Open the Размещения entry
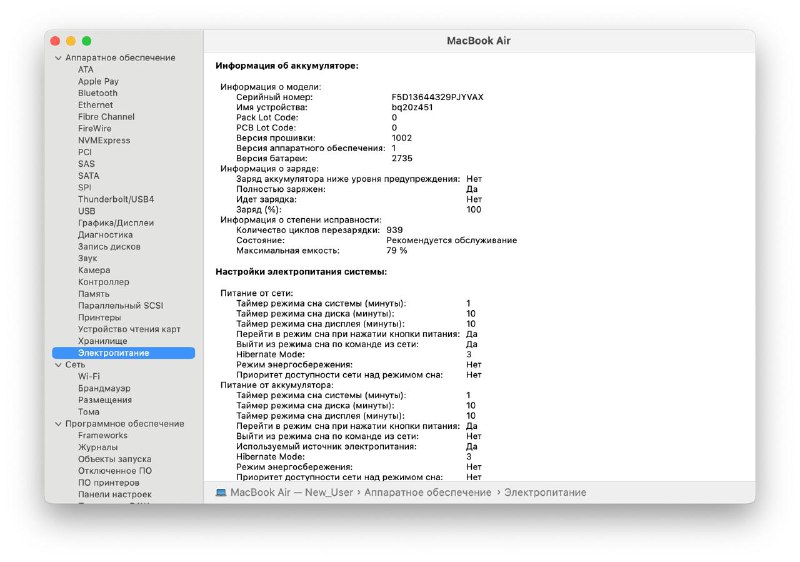Image resolution: width=800 pixels, height=562 pixels. click(105, 400)
